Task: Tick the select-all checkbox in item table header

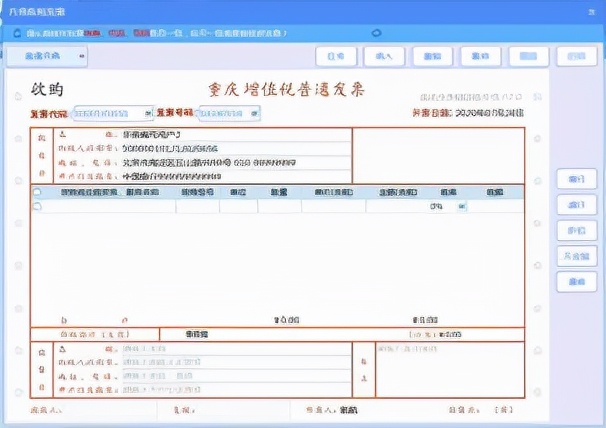Action: tap(37, 192)
